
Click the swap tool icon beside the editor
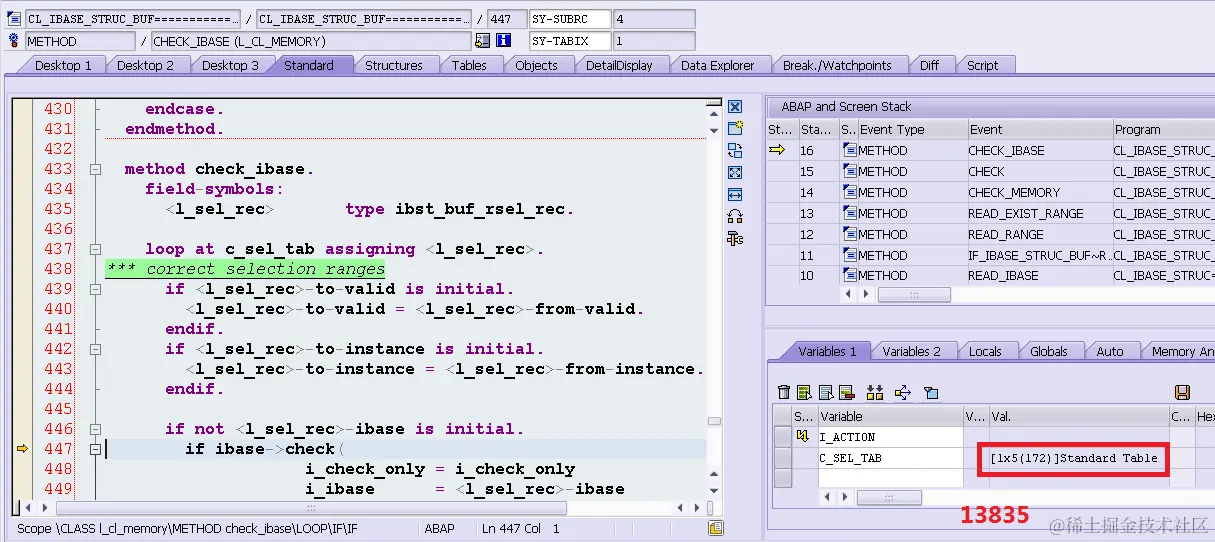(x=735, y=151)
